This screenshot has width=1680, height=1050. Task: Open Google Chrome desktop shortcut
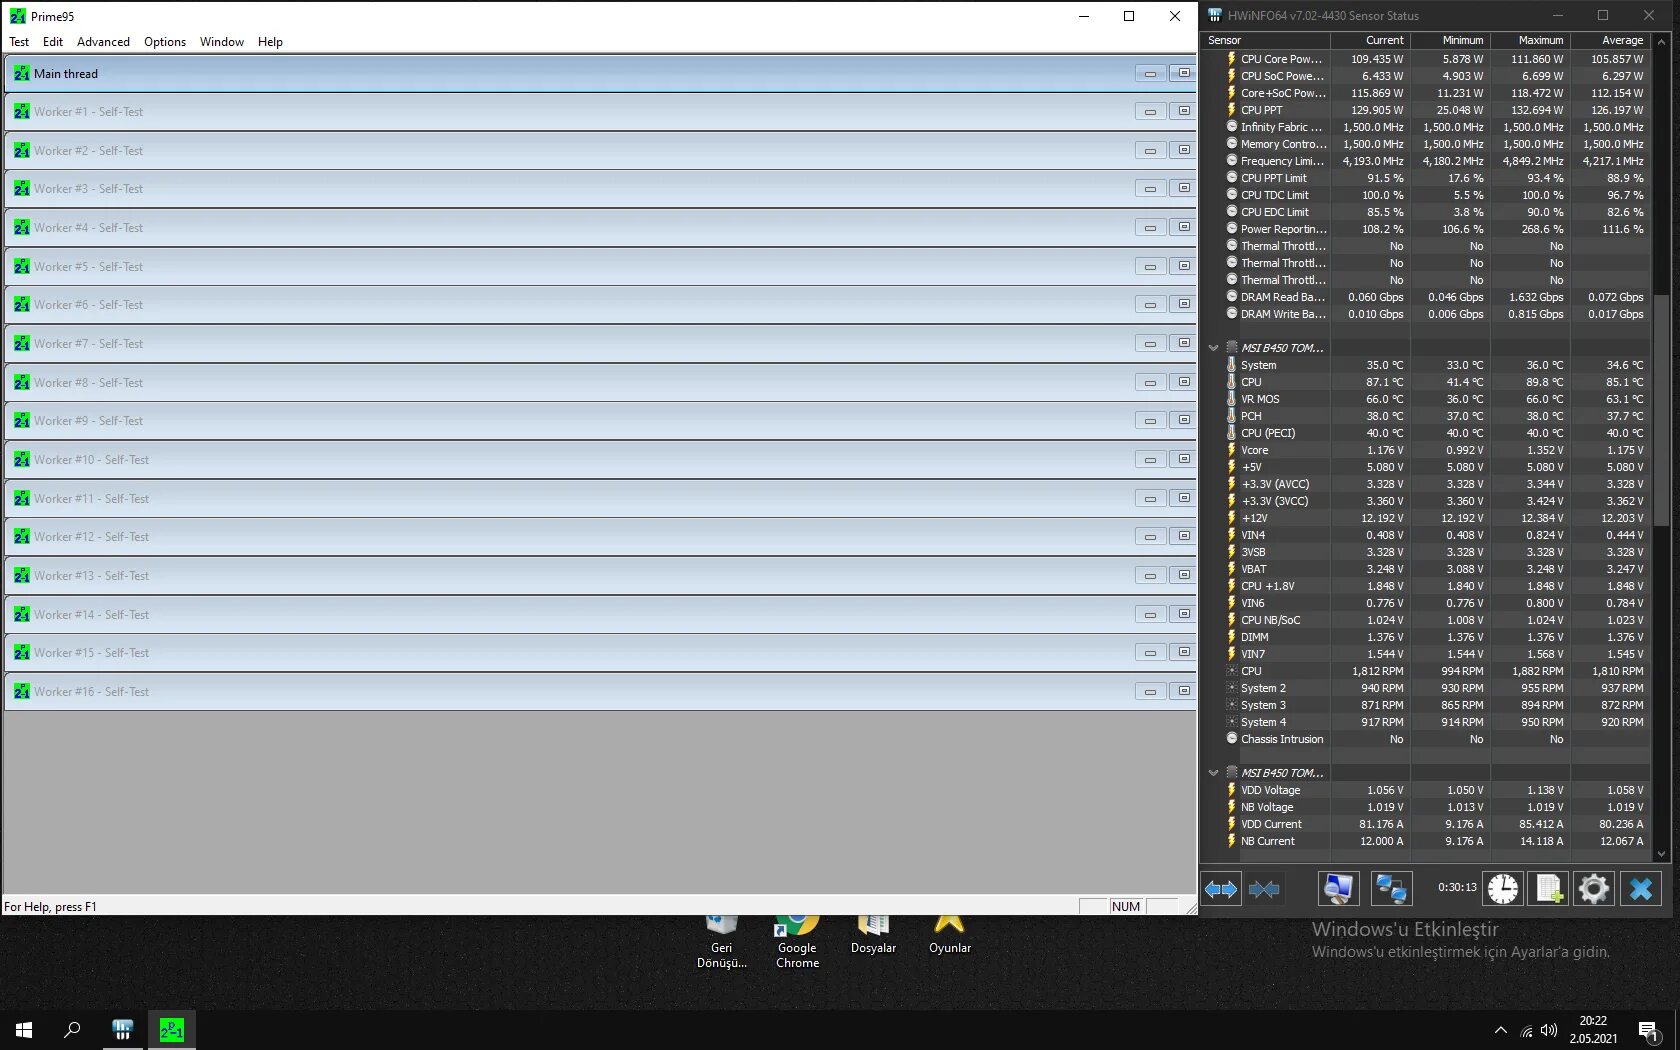coord(797,943)
